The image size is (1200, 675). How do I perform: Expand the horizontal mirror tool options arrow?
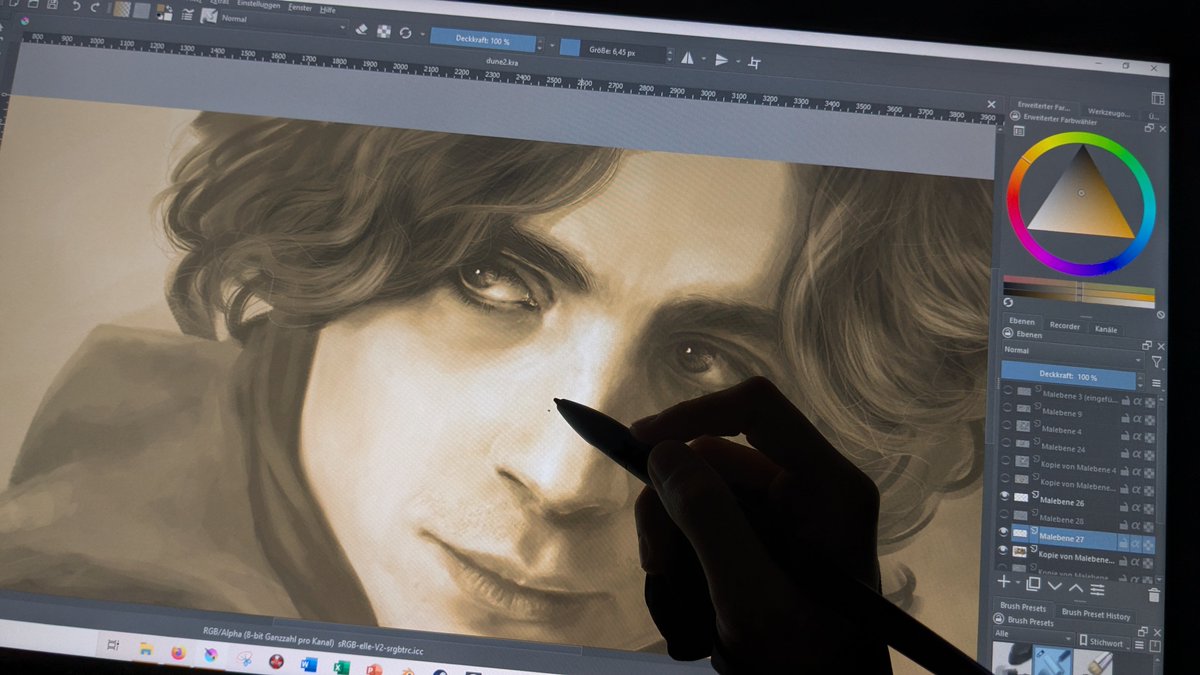(x=703, y=58)
